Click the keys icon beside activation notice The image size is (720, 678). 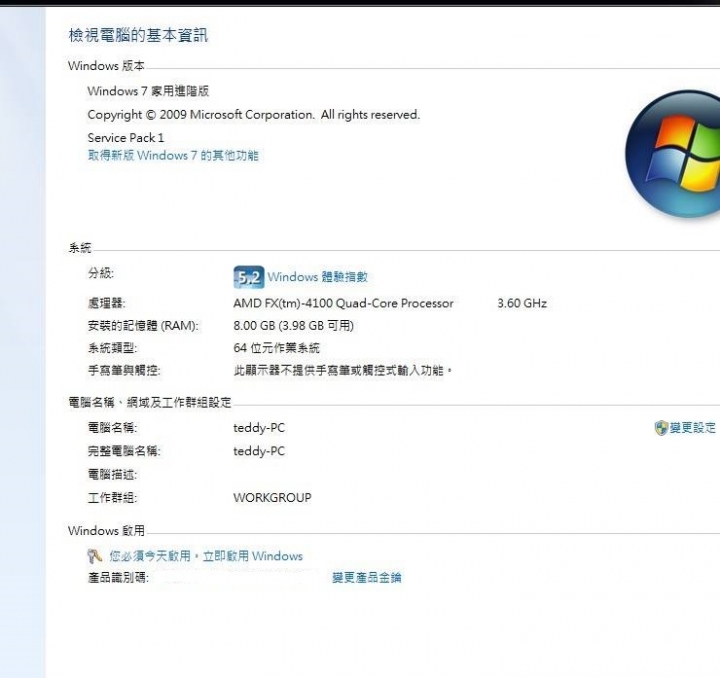pyautogui.click(x=95, y=556)
